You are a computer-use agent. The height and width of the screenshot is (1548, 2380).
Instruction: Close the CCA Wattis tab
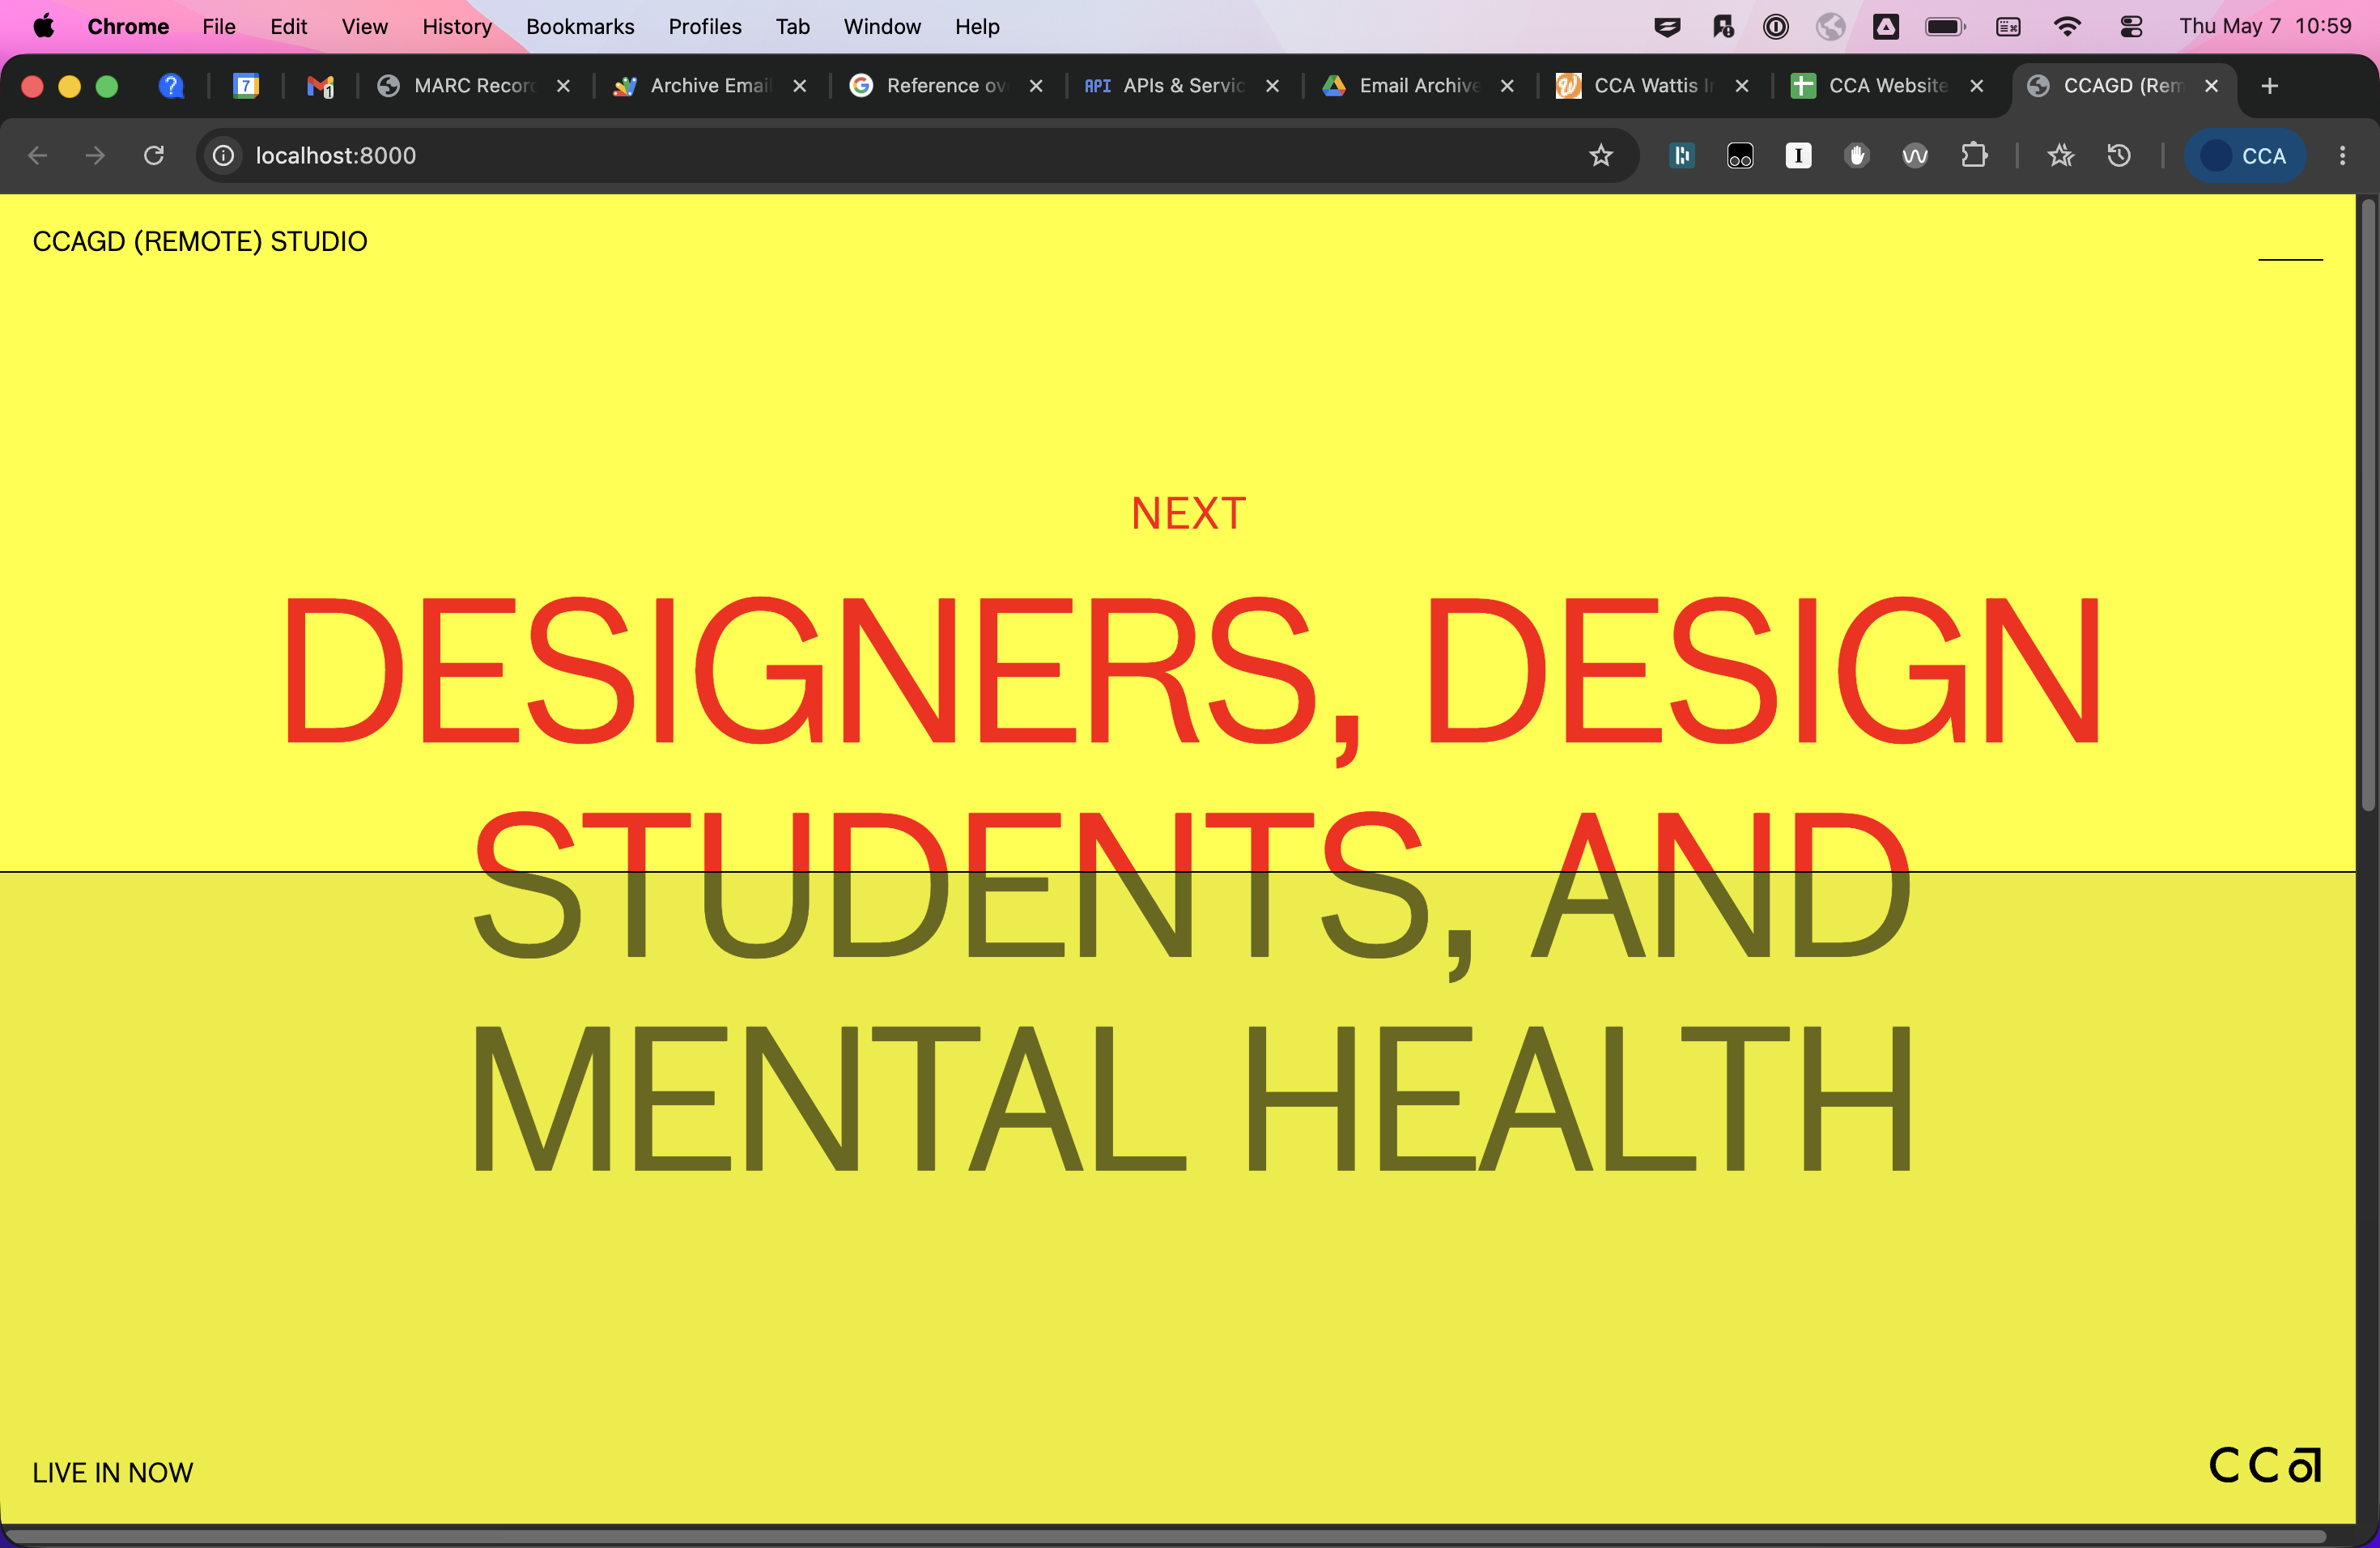(1742, 86)
